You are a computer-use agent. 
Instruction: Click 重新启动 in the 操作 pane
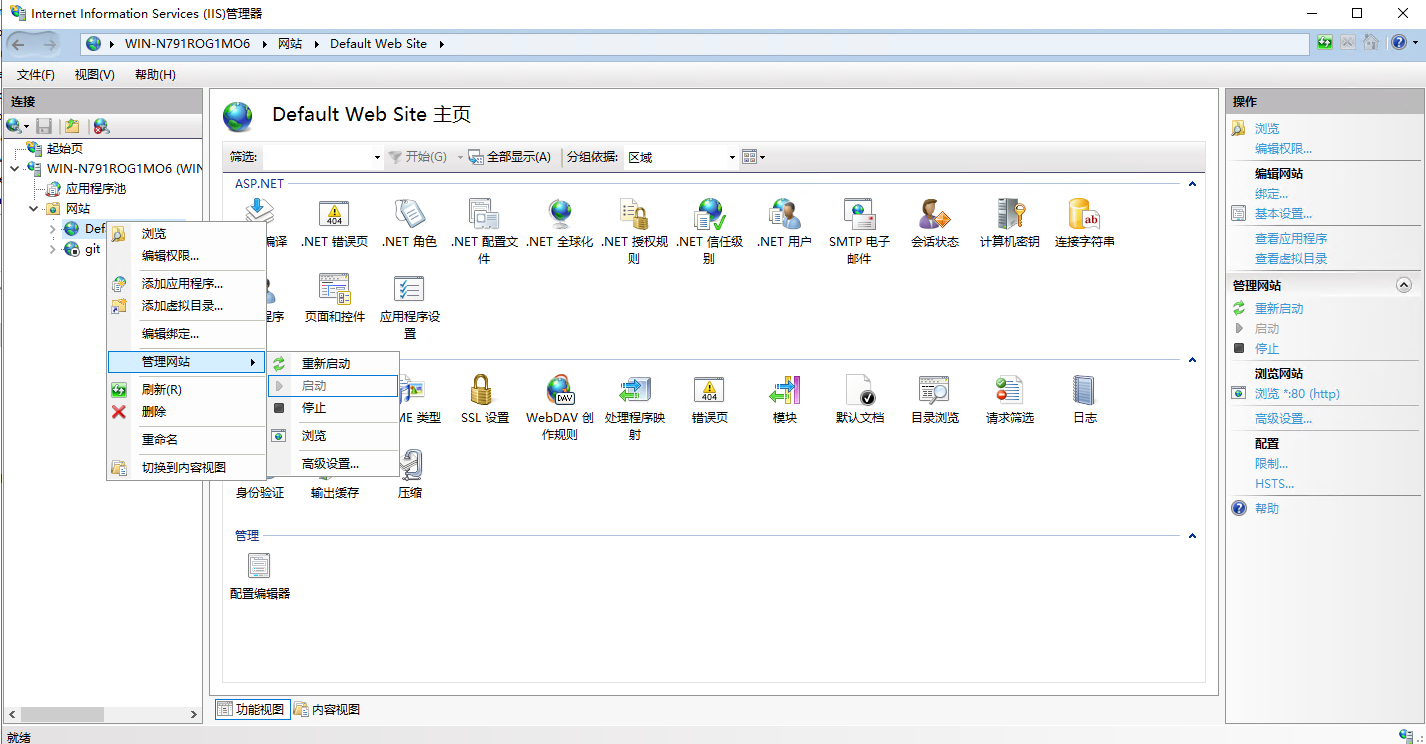1281,309
